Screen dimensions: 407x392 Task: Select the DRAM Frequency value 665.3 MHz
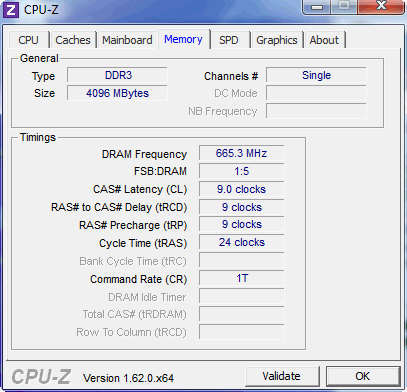coord(242,153)
